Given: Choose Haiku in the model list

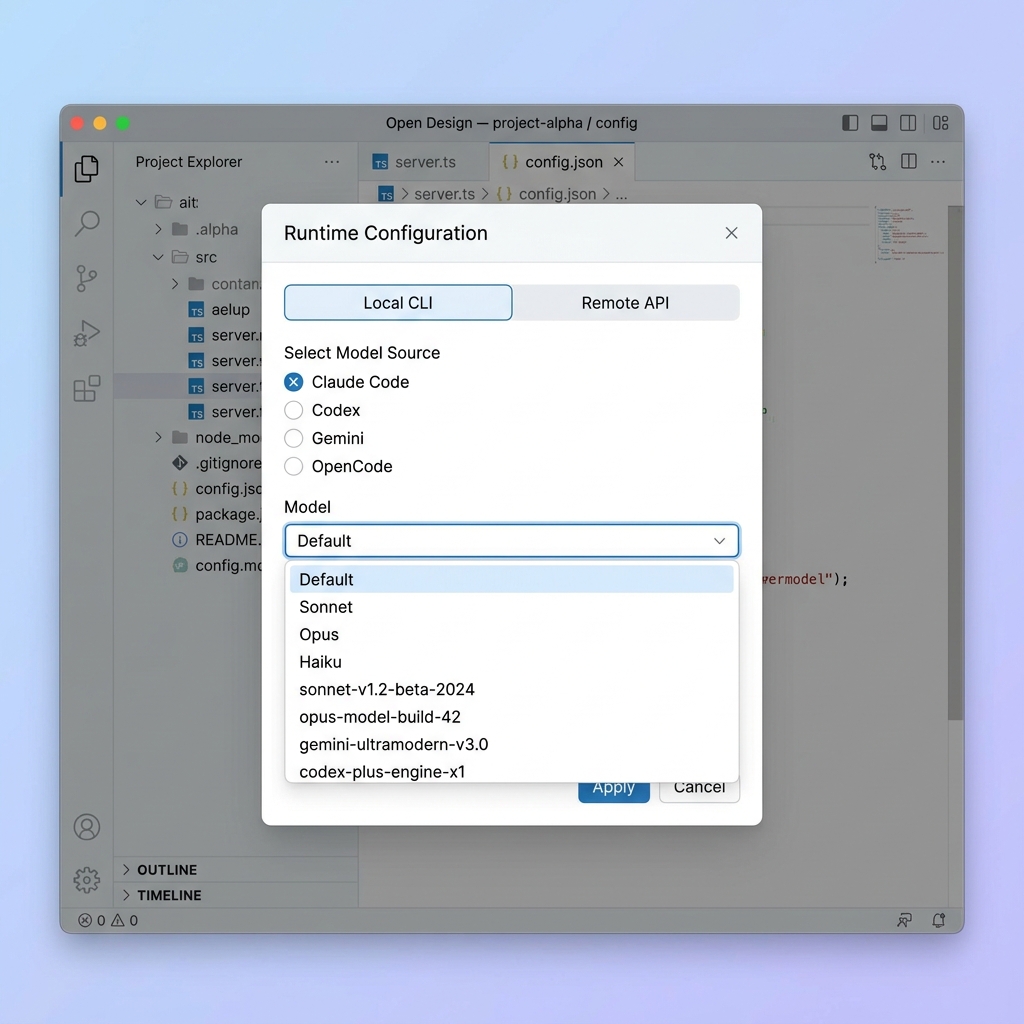Looking at the screenshot, I should coord(511,662).
